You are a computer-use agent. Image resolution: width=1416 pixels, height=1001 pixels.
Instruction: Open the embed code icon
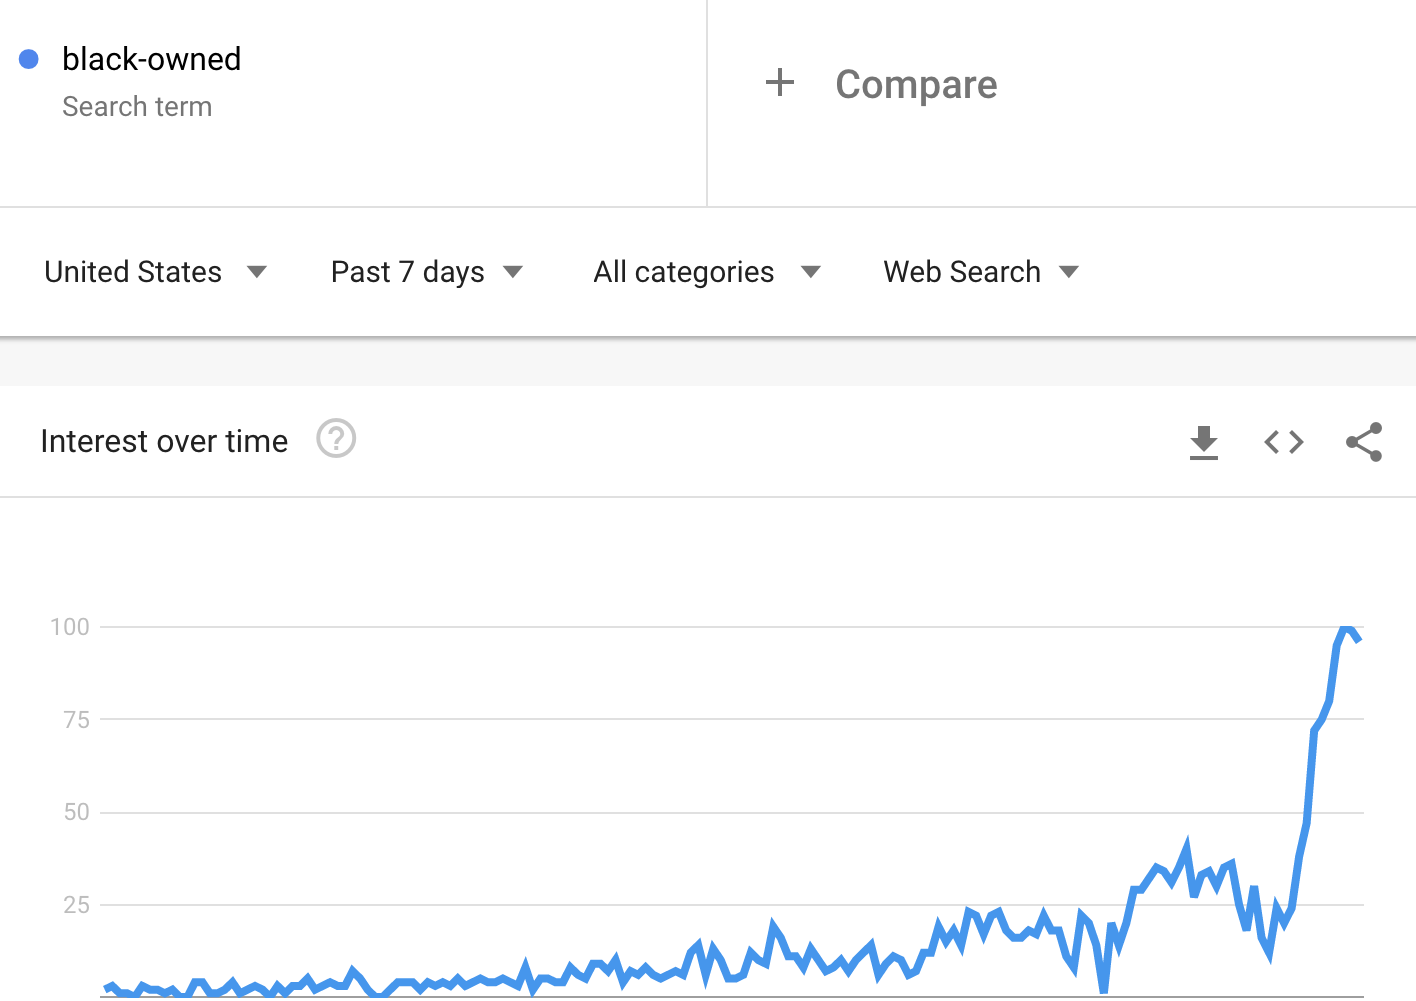point(1284,442)
